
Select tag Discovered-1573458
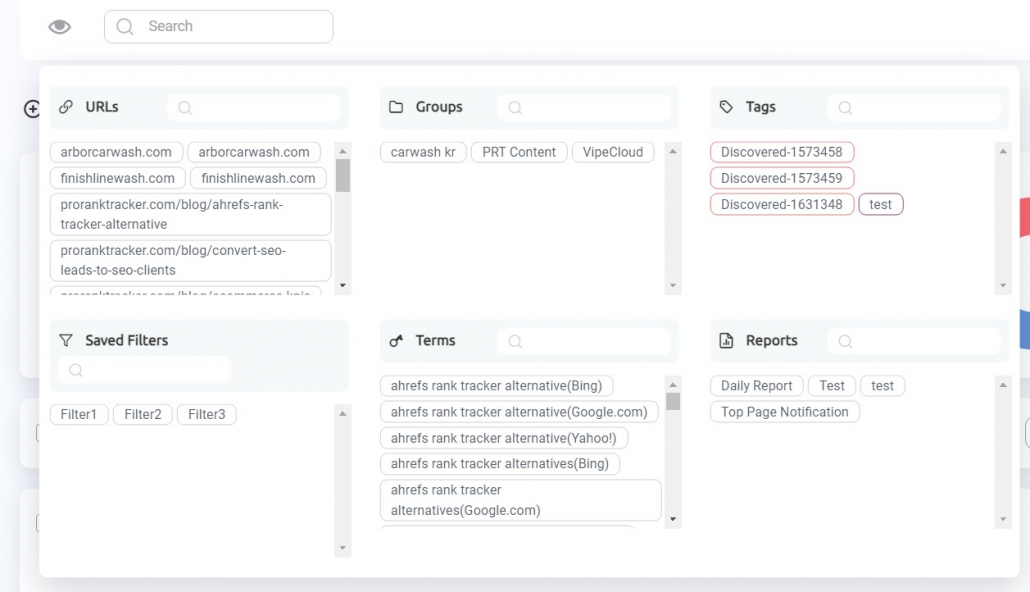[x=782, y=152]
